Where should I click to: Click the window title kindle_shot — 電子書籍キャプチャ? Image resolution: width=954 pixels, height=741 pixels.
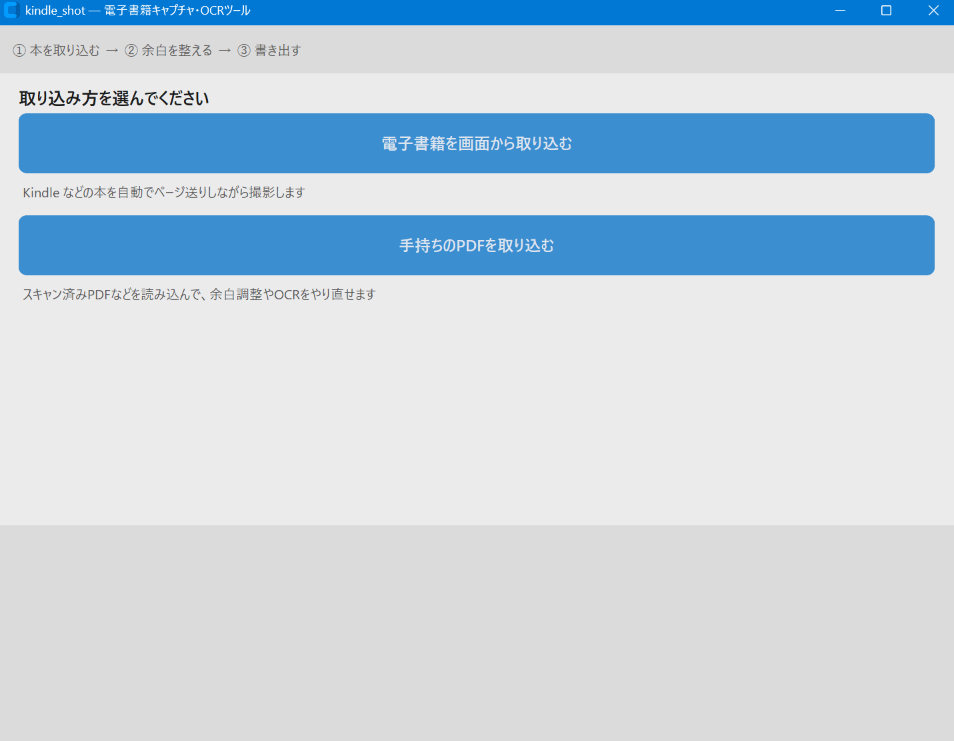pyautogui.click(x=138, y=10)
